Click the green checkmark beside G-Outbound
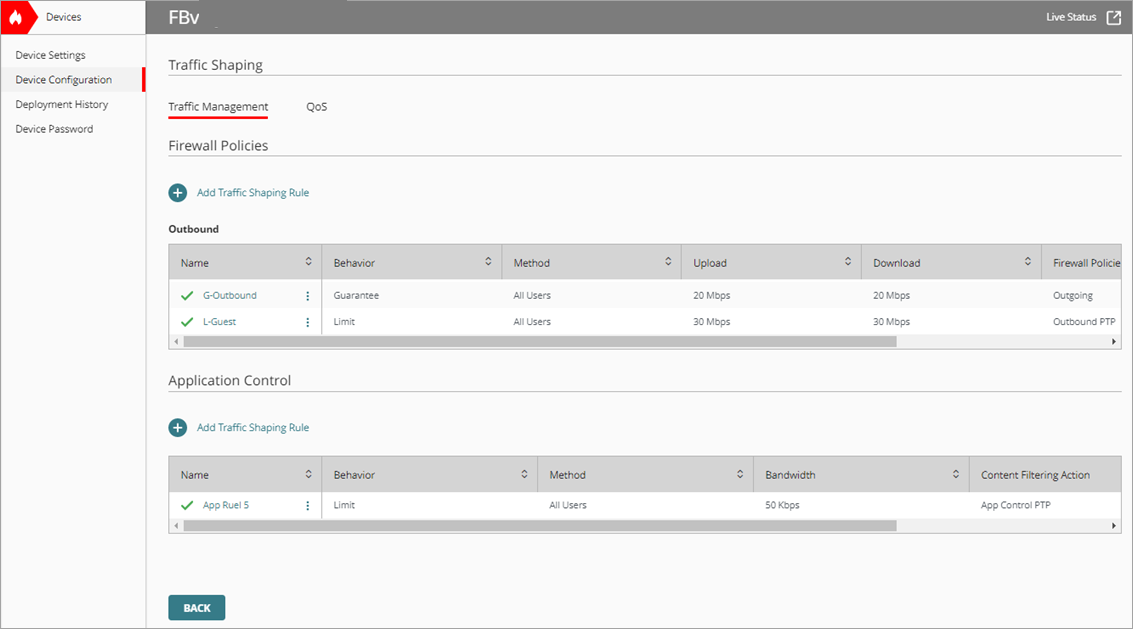This screenshot has width=1133, height=629. click(186, 295)
